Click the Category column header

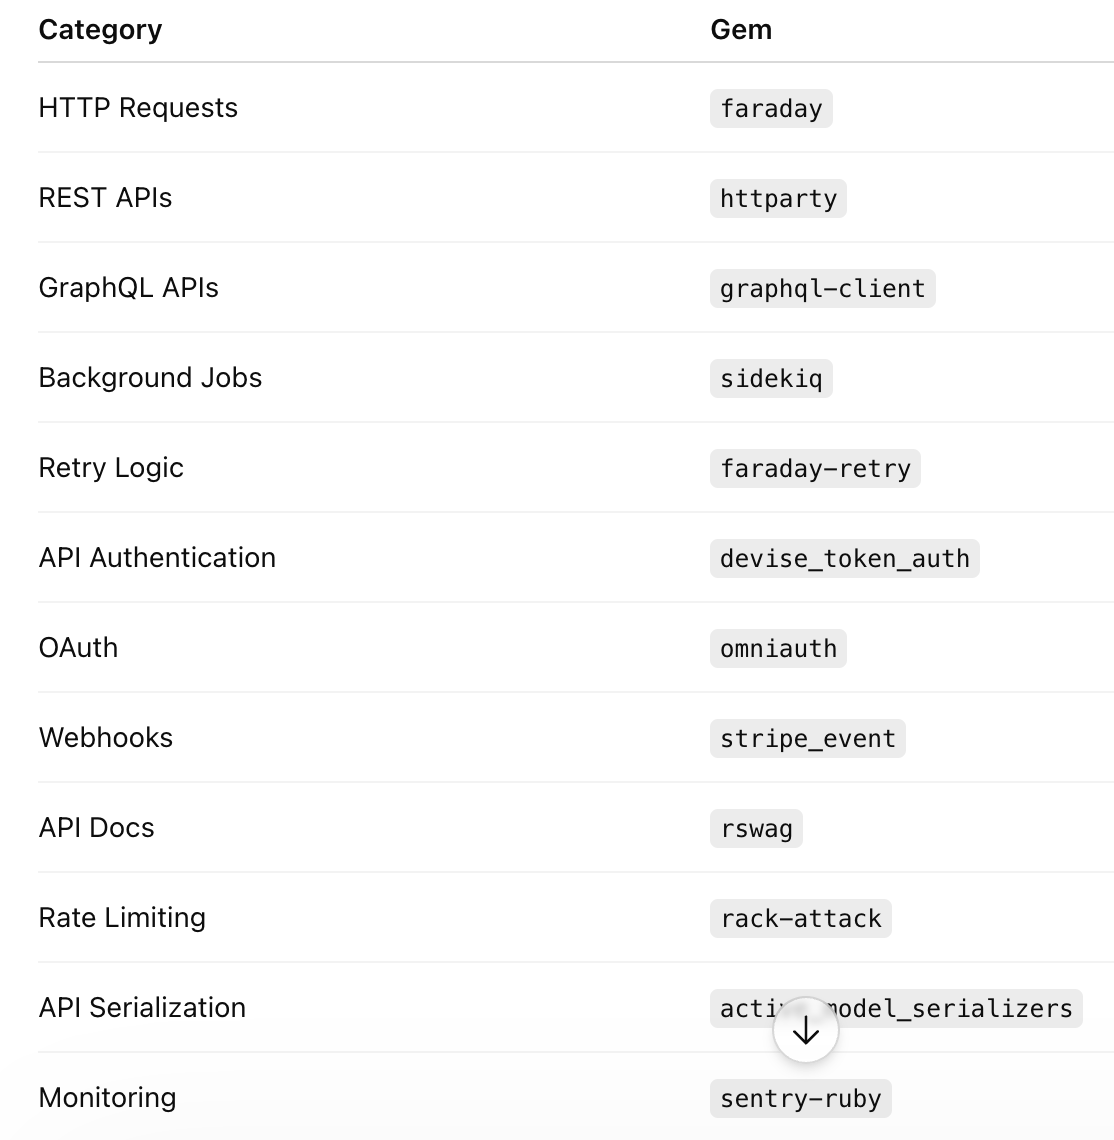[100, 30]
